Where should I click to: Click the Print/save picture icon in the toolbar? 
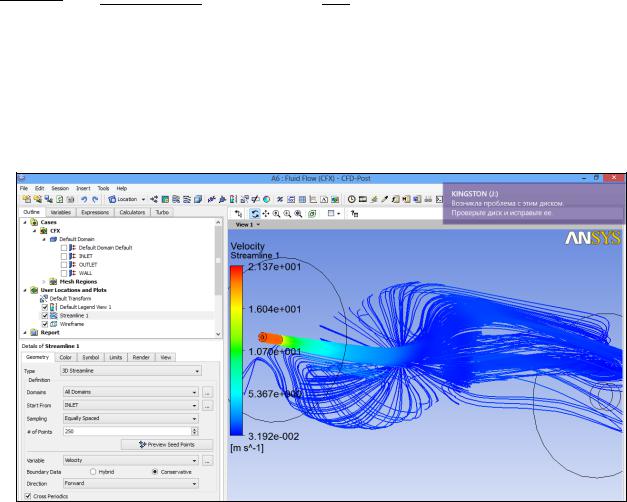70,199
